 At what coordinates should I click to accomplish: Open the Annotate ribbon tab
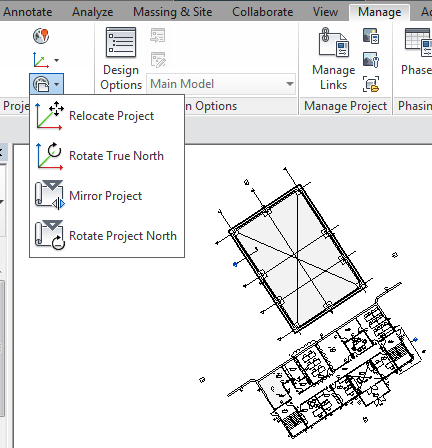pyautogui.click(x=27, y=12)
